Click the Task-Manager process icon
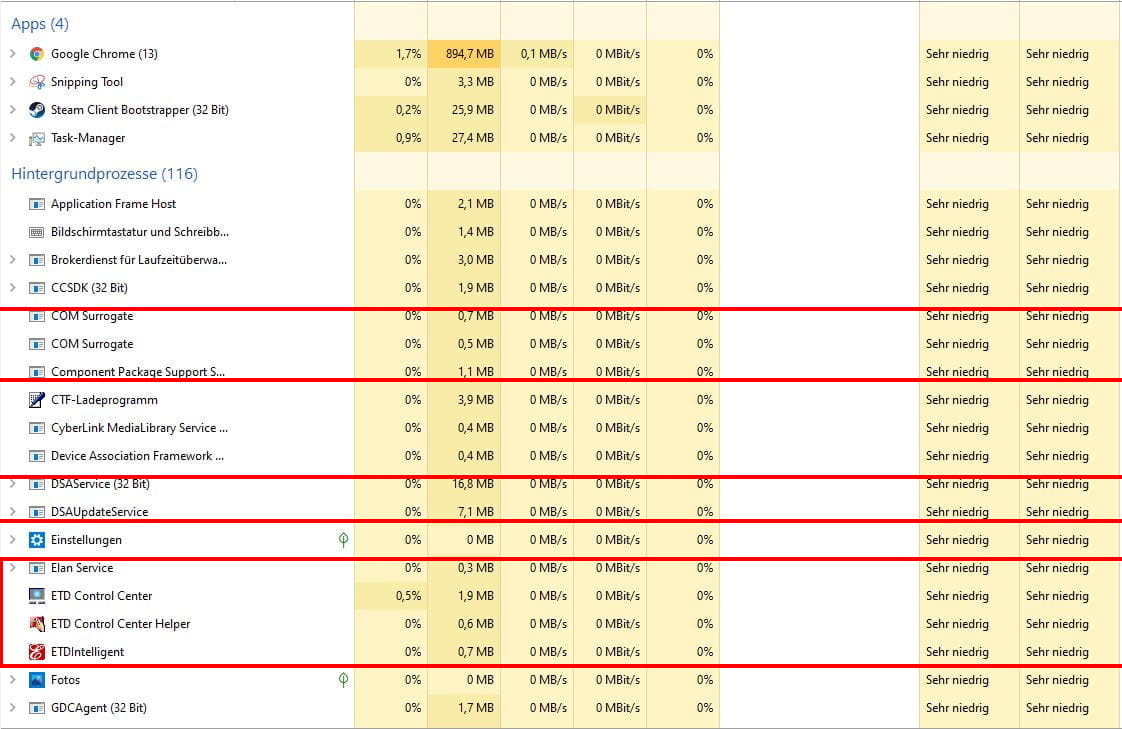Screen dimensions: 1122x729 (x=37, y=138)
